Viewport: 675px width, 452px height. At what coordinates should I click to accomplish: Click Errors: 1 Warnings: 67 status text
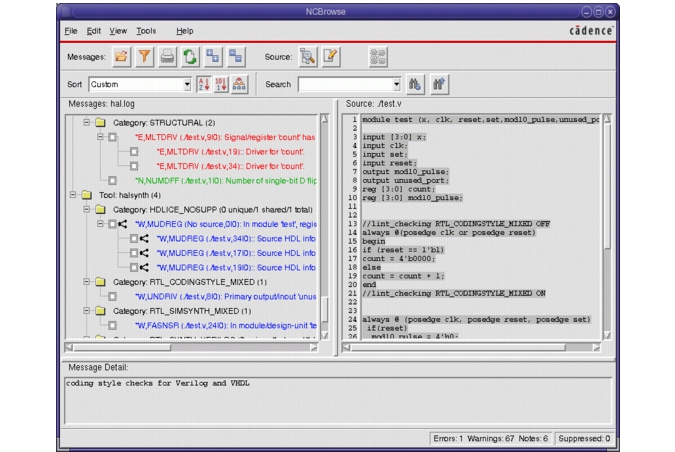491,439
